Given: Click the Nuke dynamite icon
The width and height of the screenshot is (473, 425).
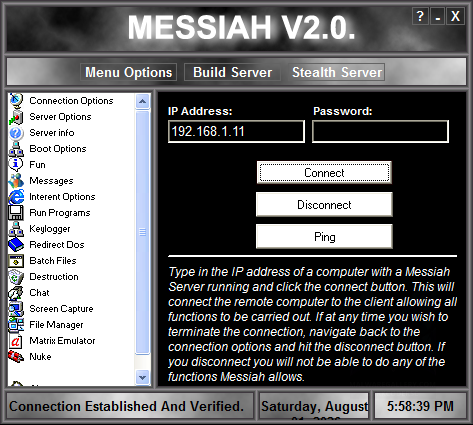Looking at the screenshot, I should (x=16, y=357).
